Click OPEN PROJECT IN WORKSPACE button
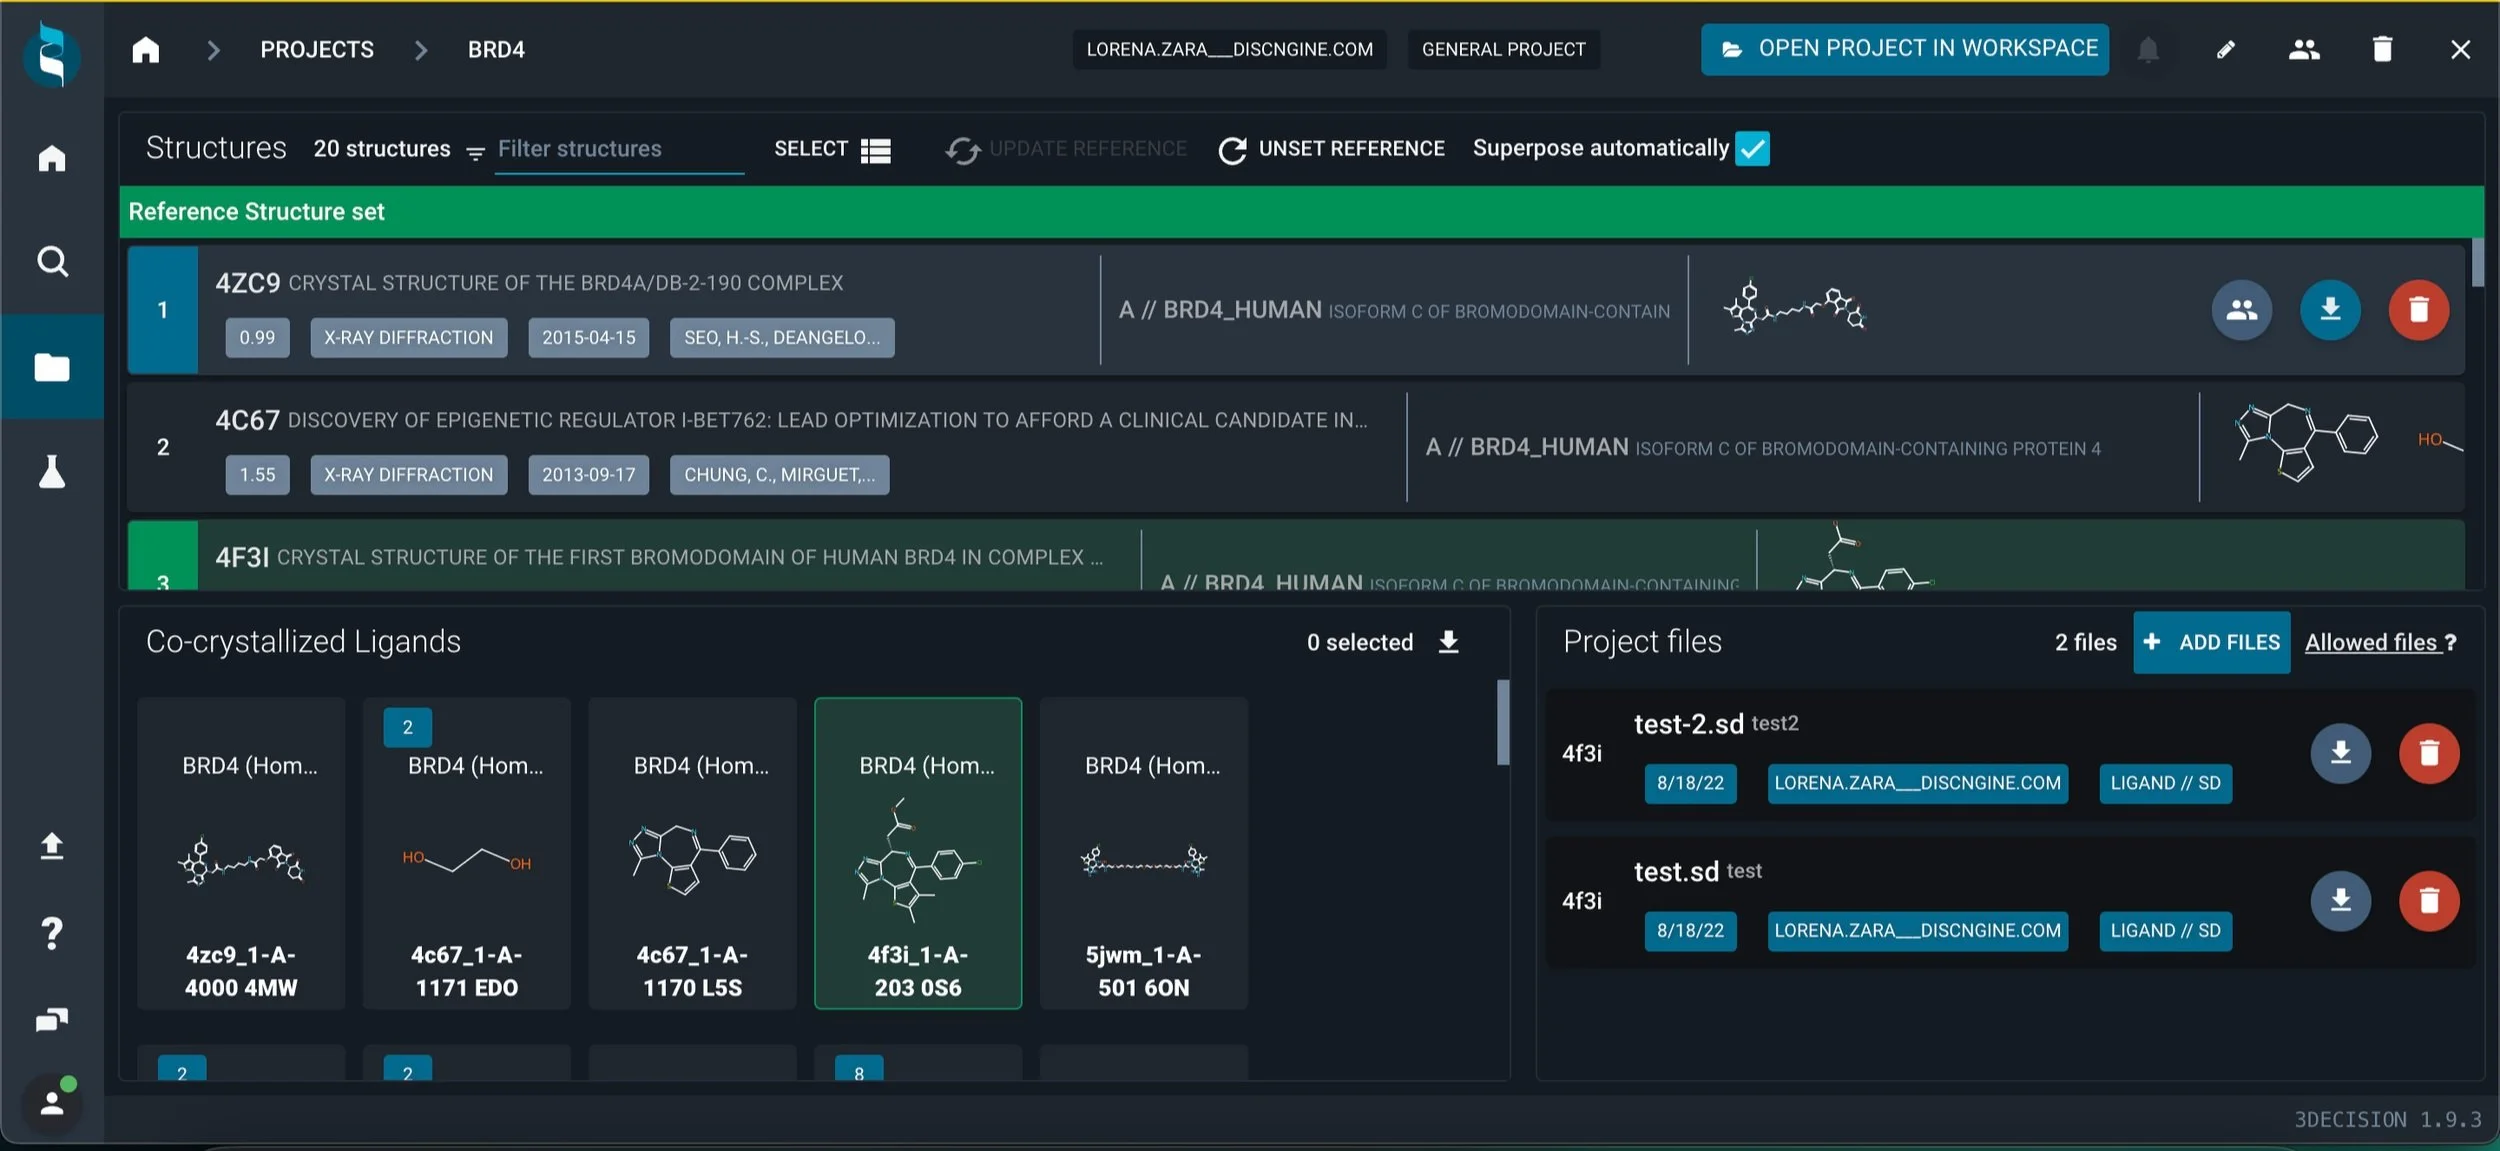Image resolution: width=2500 pixels, height=1151 pixels. [x=1904, y=50]
